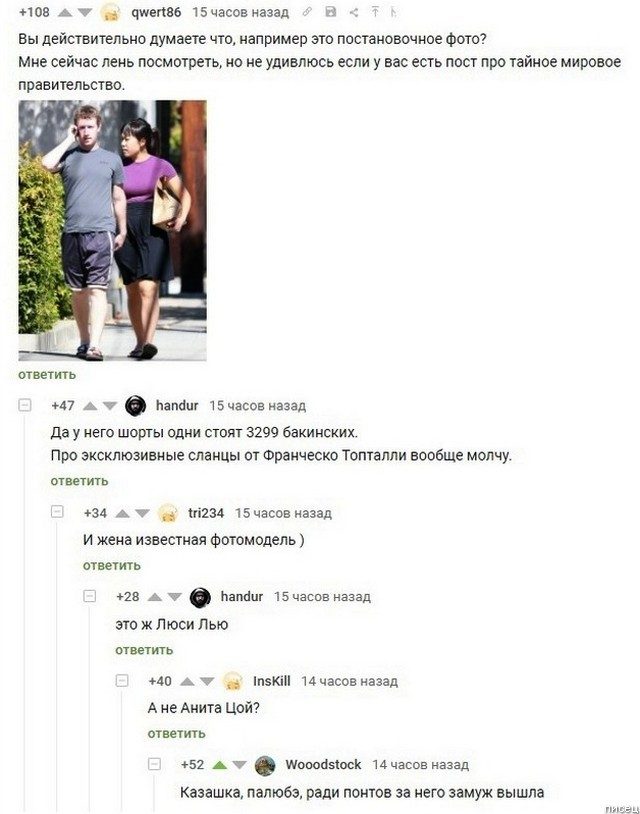Collapse handur's first comment thread

tap(25, 405)
